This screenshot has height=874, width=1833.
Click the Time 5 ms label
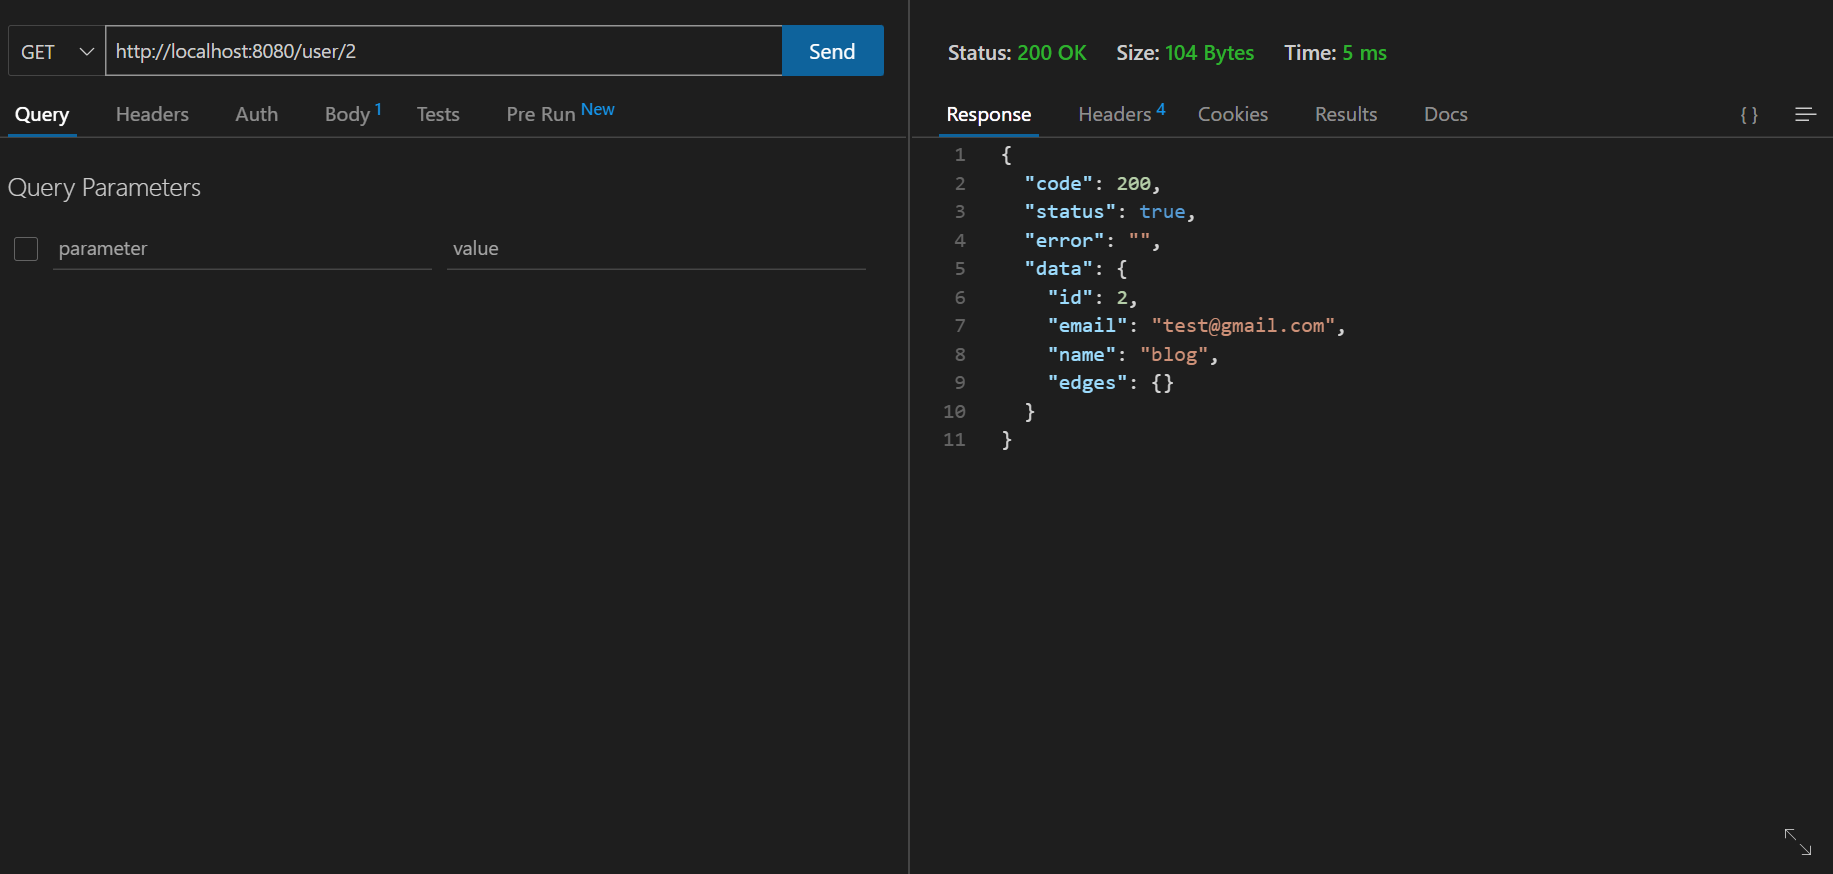(x=1335, y=53)
